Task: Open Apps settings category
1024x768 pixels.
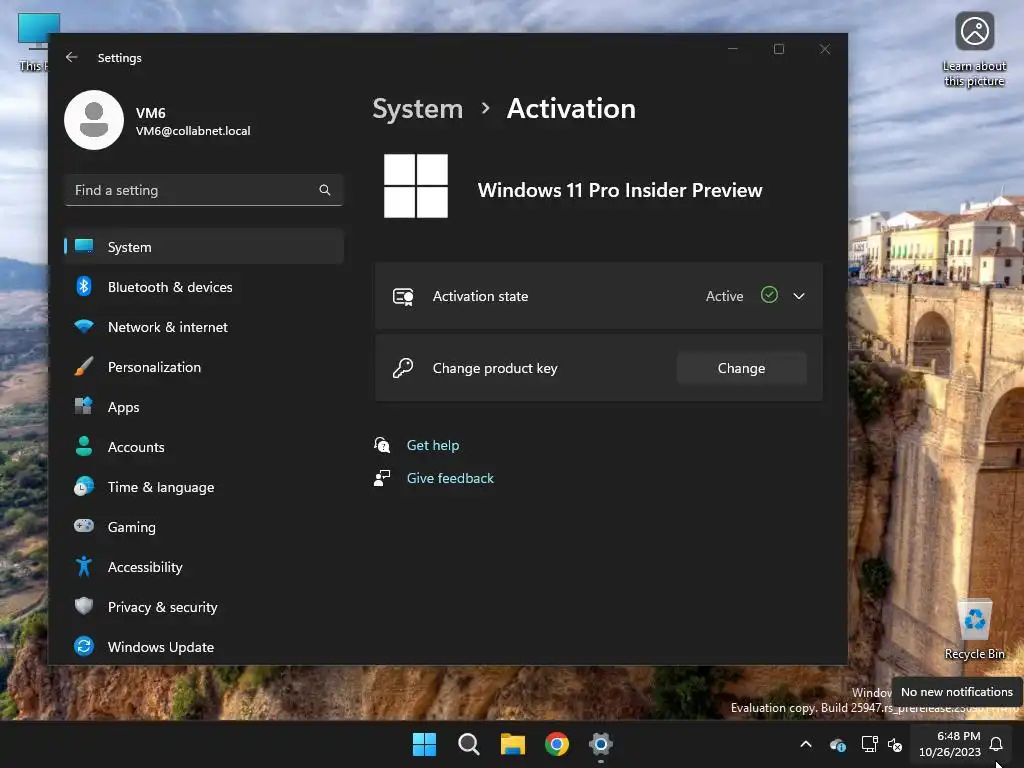Action: click(x=204, y=407)
